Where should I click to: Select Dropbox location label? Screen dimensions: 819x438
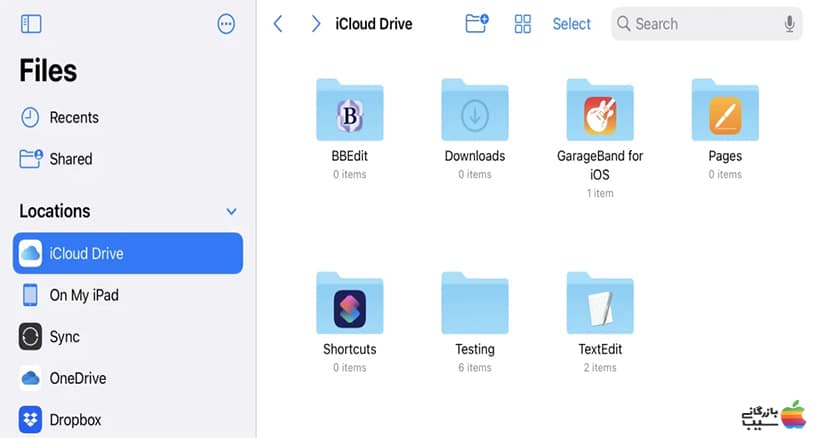(76, 420)
